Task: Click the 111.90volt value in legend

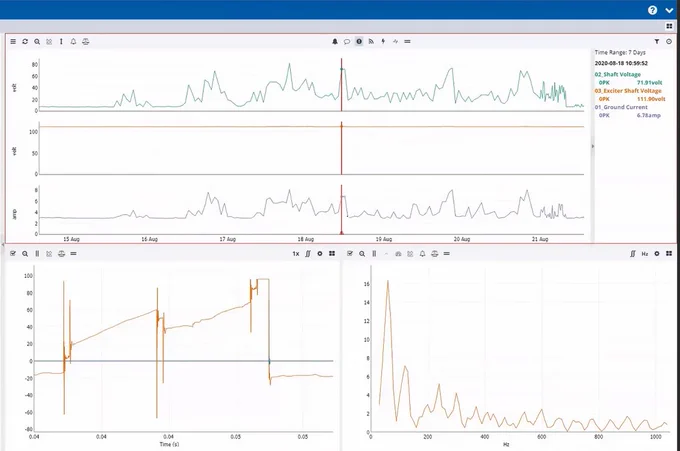Action: [x=651, y=99]
